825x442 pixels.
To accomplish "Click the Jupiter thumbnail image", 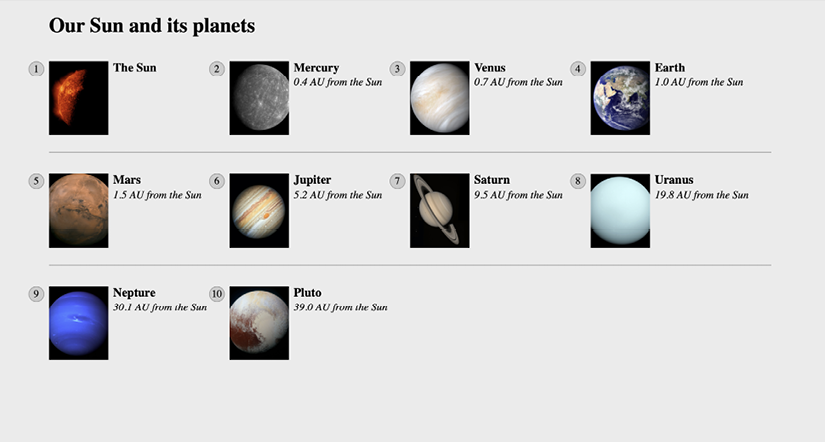I will coord(259,210).
